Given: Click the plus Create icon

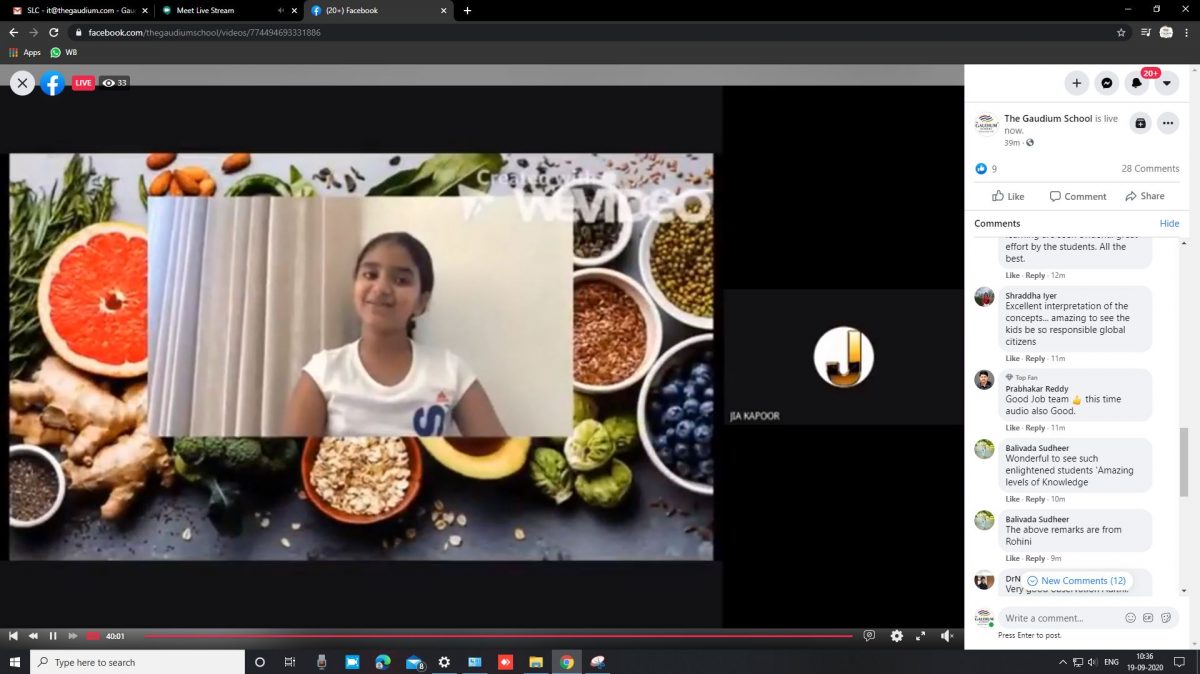Looking at the screenshot, I should (x=1076, y=83).
